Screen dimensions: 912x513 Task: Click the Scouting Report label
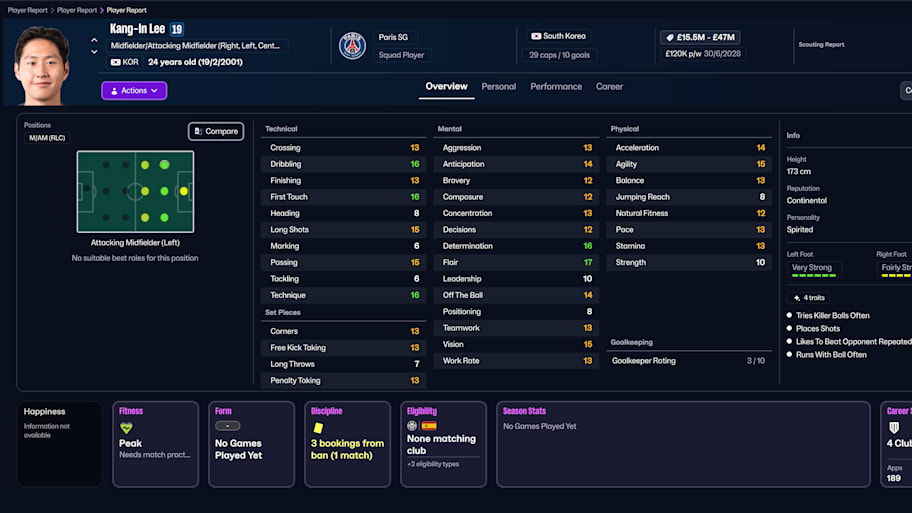(821, 45)
